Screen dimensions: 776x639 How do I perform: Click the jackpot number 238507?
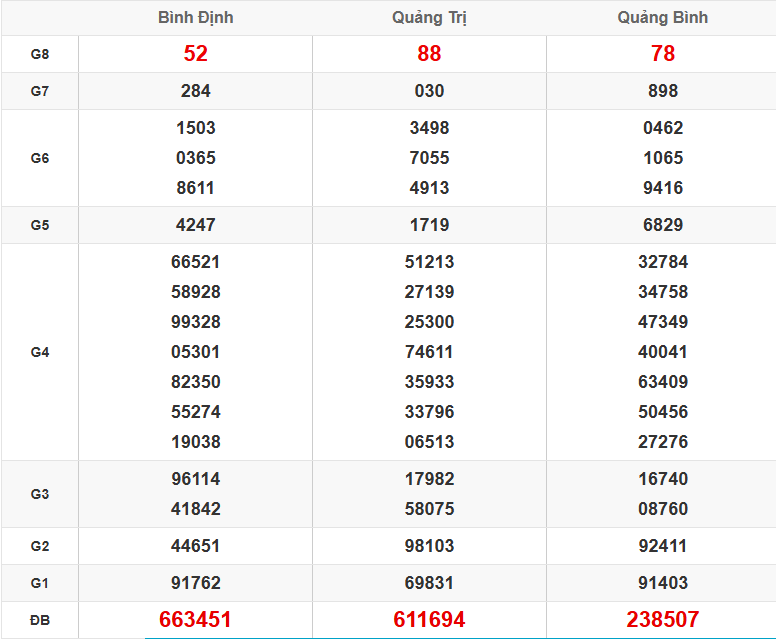click(662, 620)
